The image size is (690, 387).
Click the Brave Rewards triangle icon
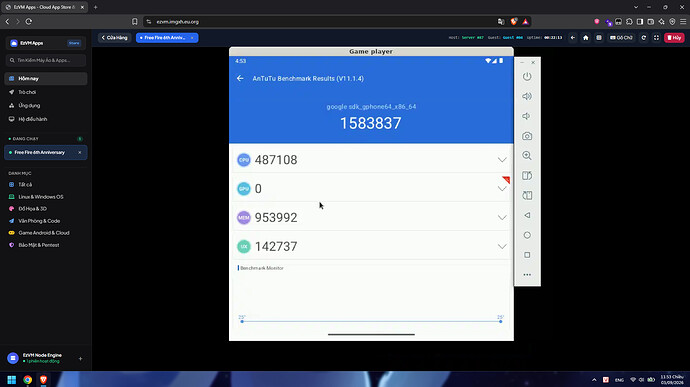(525, 22)
